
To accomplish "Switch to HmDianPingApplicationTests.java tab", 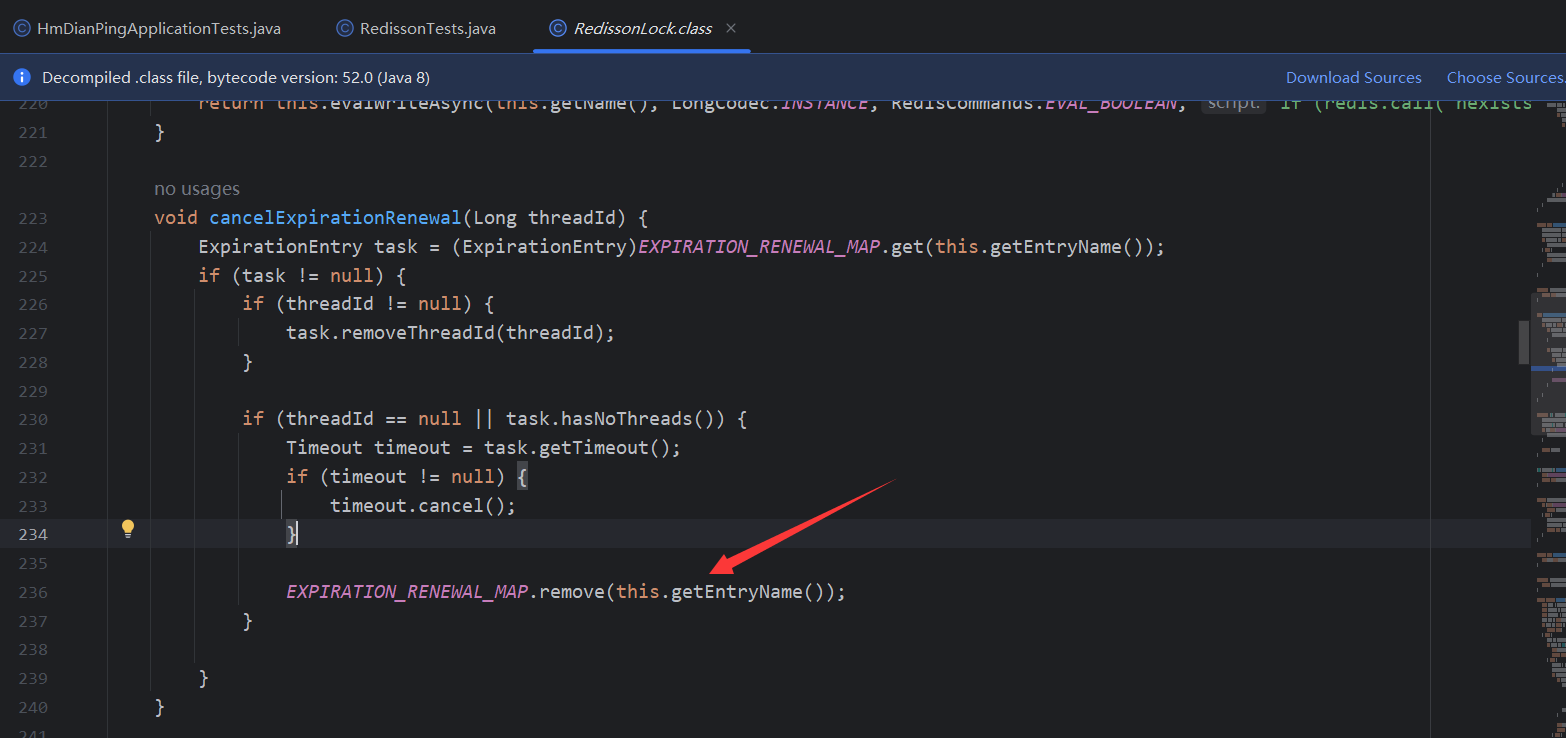I will click(x=147, y=28).
